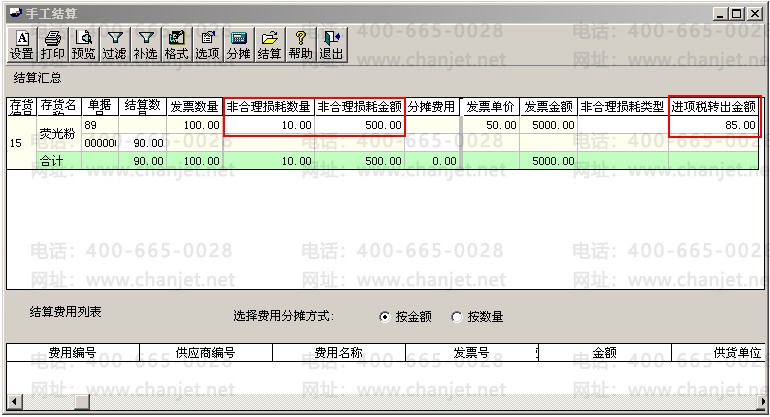This screenshot has height=417, width=770.
Task: Click the 供货单位 column header
Action: 719,353
